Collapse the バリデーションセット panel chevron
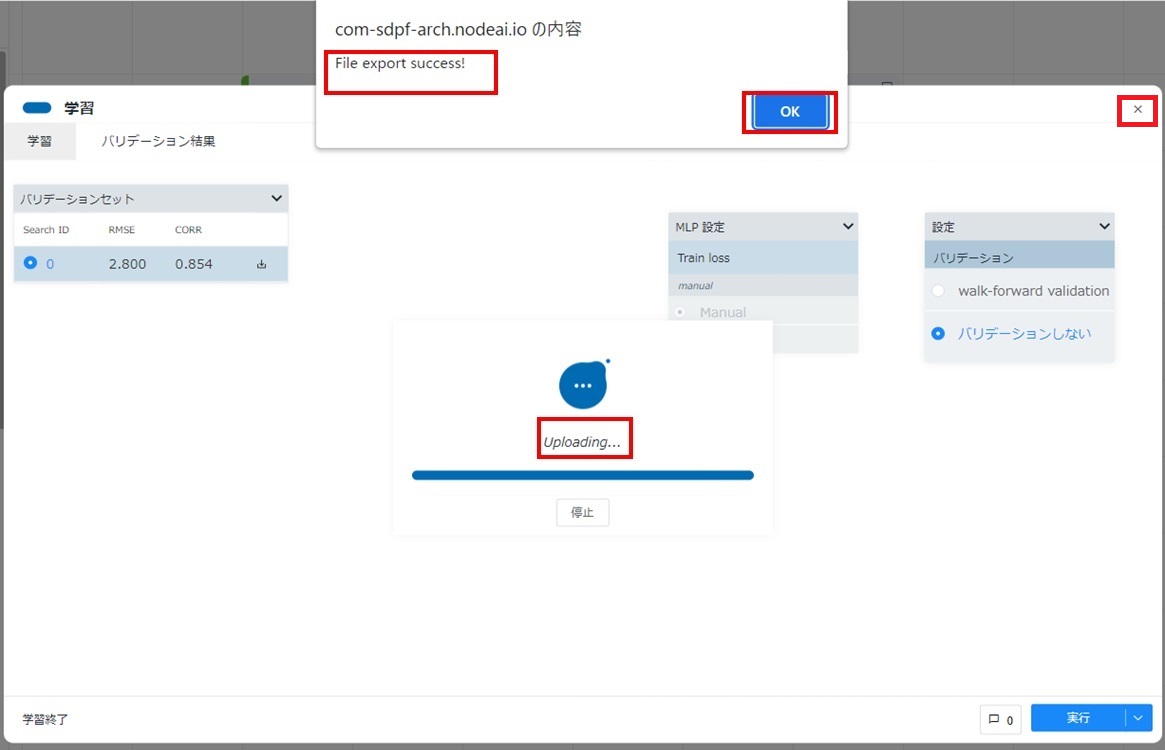 pos(276,198)
